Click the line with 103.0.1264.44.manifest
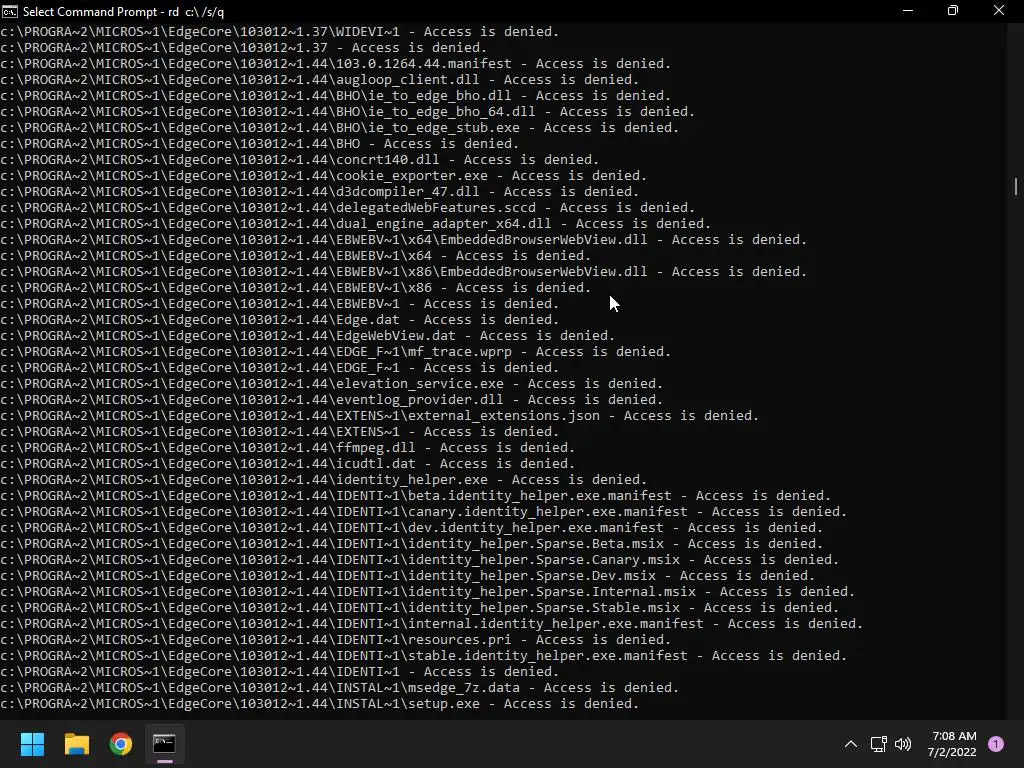Image resolution: width=1024 pixels, height=768 pixels. point(336,63)
